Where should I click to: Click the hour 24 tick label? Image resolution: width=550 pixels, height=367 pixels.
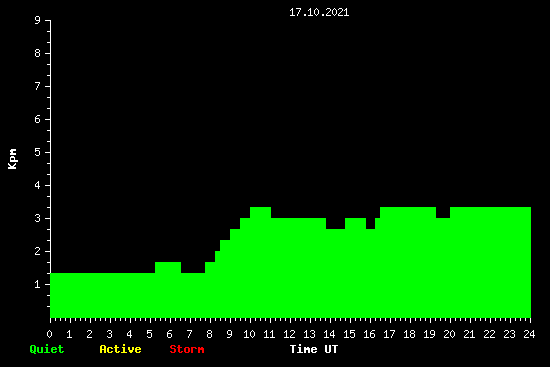click(x=529, y=334)
